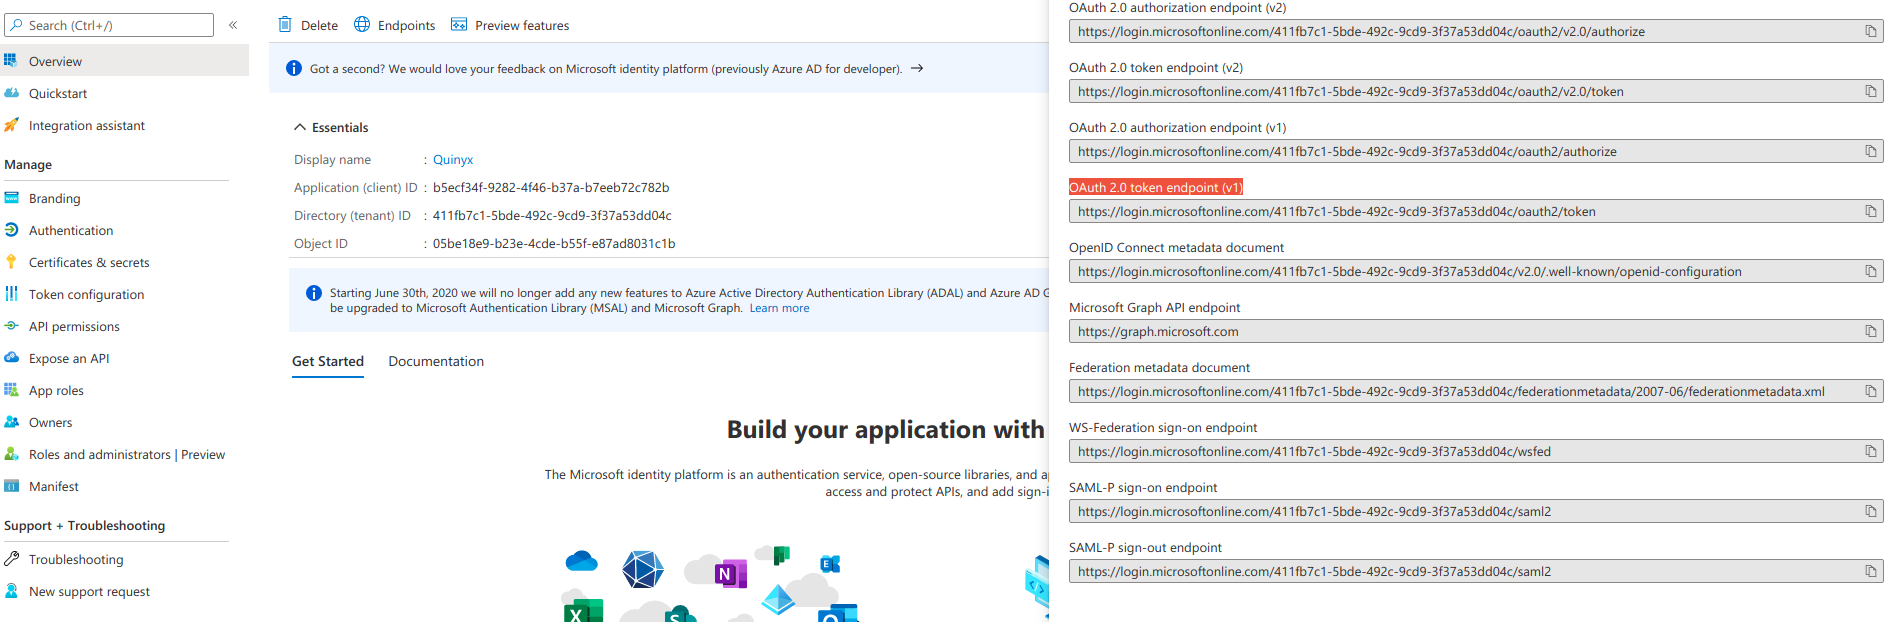
Task: Click the Preview features icon
Action: (459, 25)
